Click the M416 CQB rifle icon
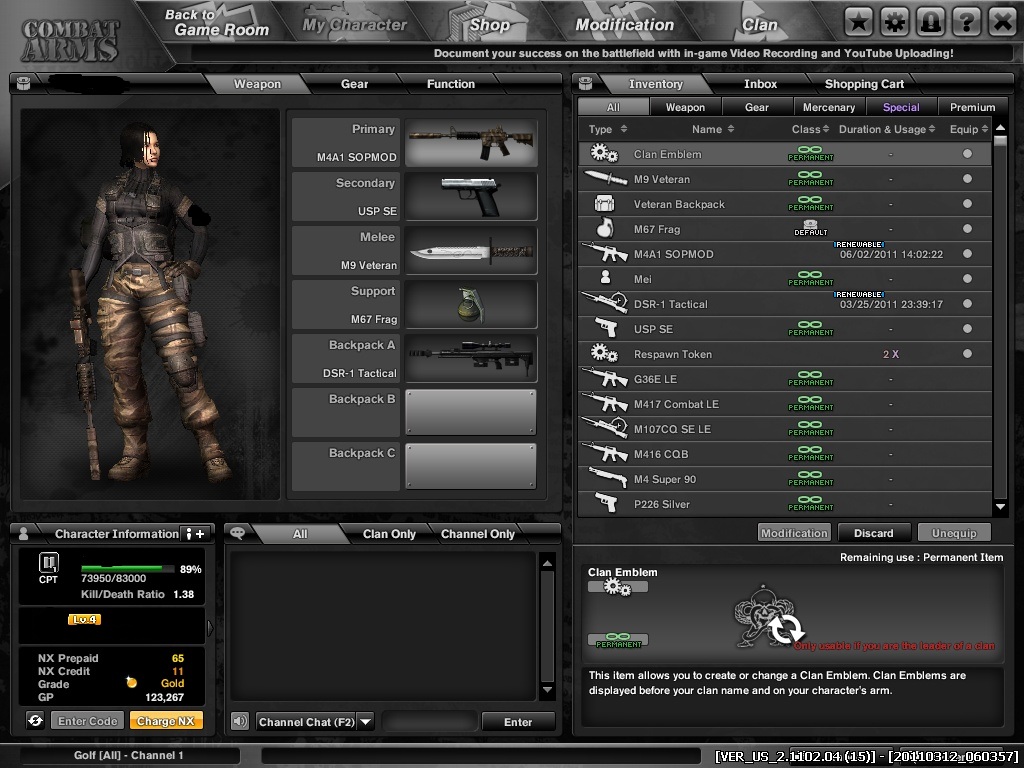The width and height of the screenshot is (1024, 768). point(605,453)
